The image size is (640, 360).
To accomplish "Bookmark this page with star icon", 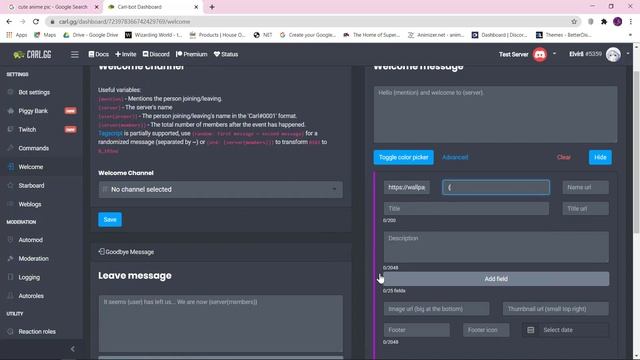I will tap(574, 22).
